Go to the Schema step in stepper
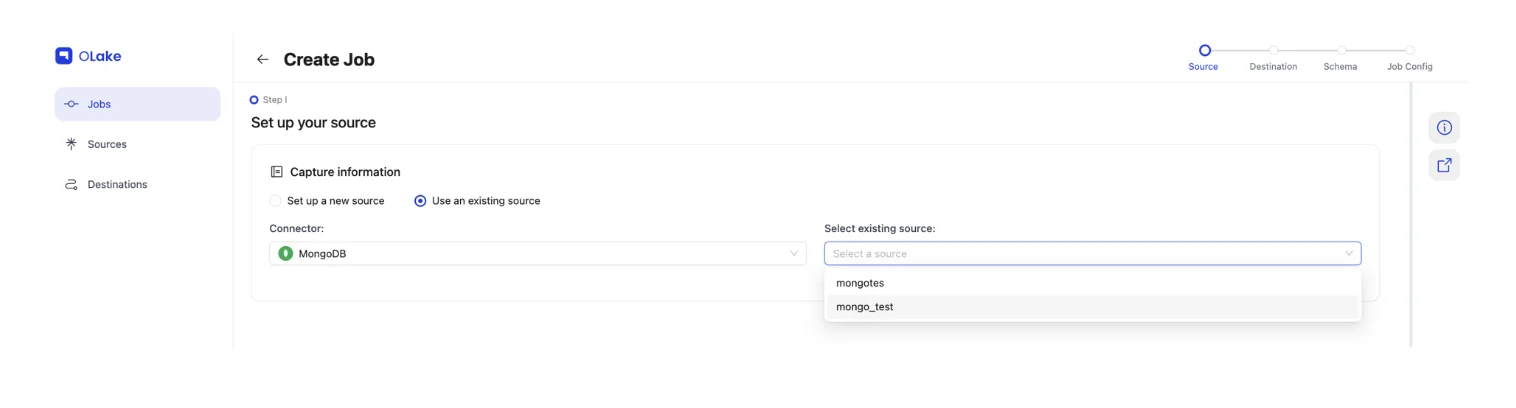This screenshot has height=408, width=1516. pos(1341,50)
